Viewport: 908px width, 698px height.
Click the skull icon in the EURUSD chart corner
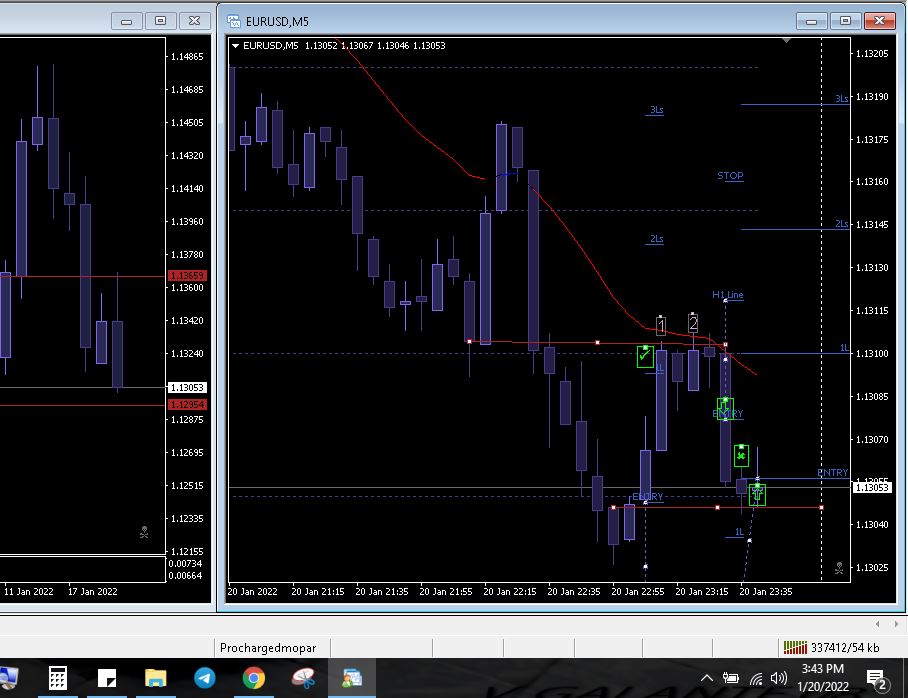(x=839, y=568)
